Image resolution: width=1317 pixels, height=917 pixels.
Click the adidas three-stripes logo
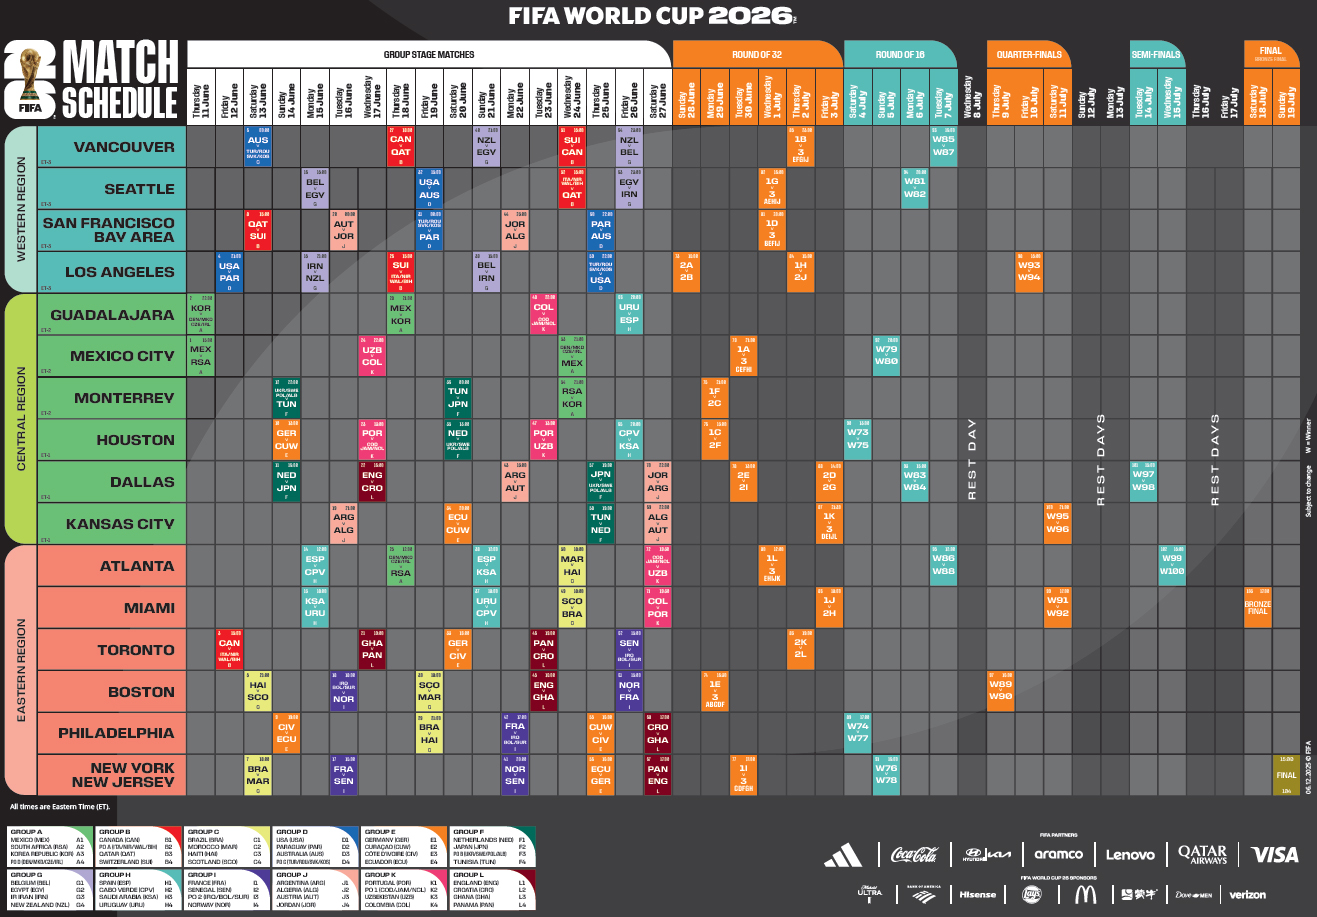pos(843,855)
